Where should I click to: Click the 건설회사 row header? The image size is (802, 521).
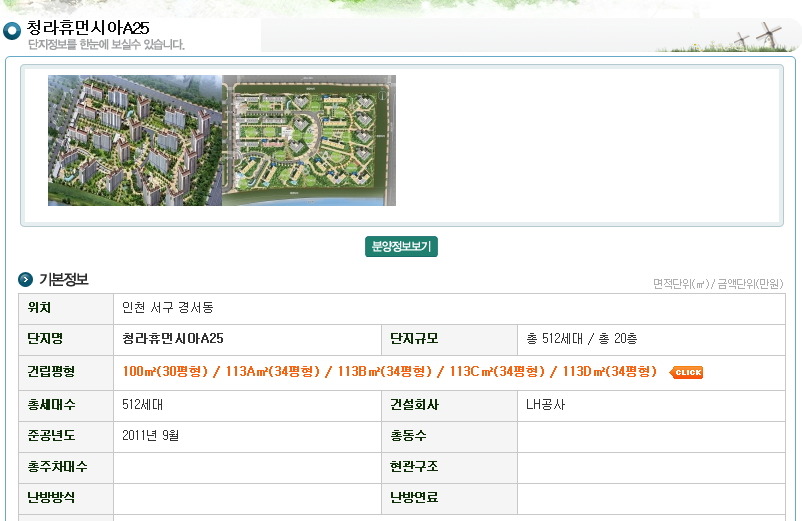click(x=450, y=406)
